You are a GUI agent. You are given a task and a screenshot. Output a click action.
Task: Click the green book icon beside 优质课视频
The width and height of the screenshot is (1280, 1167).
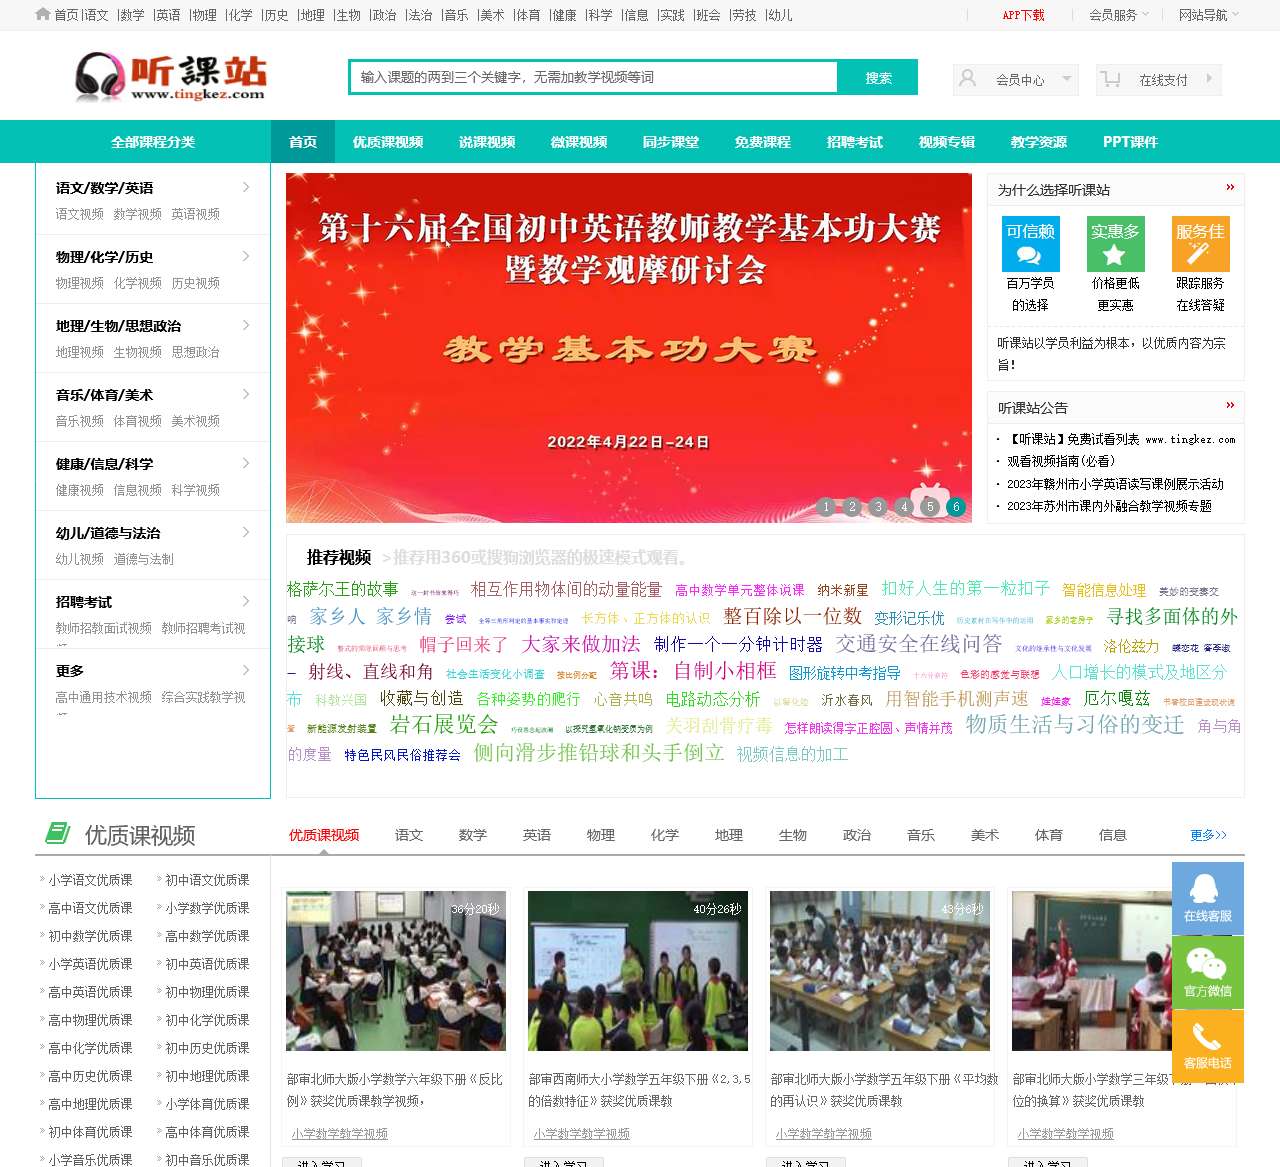[x=58, y=832]
